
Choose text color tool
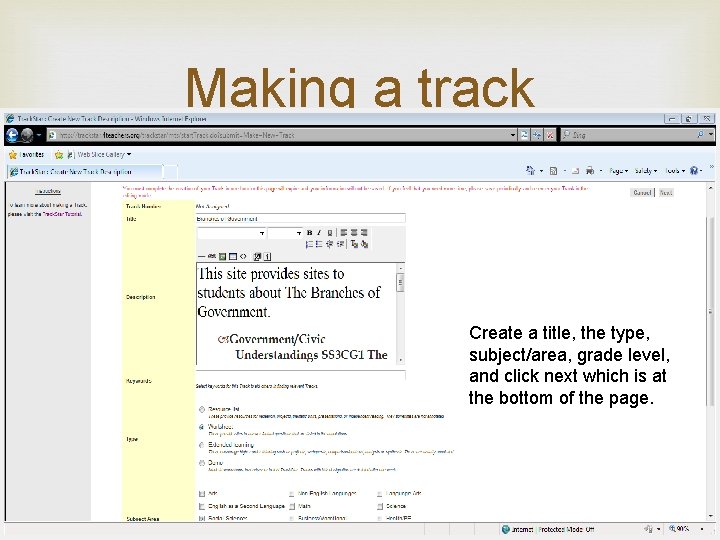coord(354,244)
